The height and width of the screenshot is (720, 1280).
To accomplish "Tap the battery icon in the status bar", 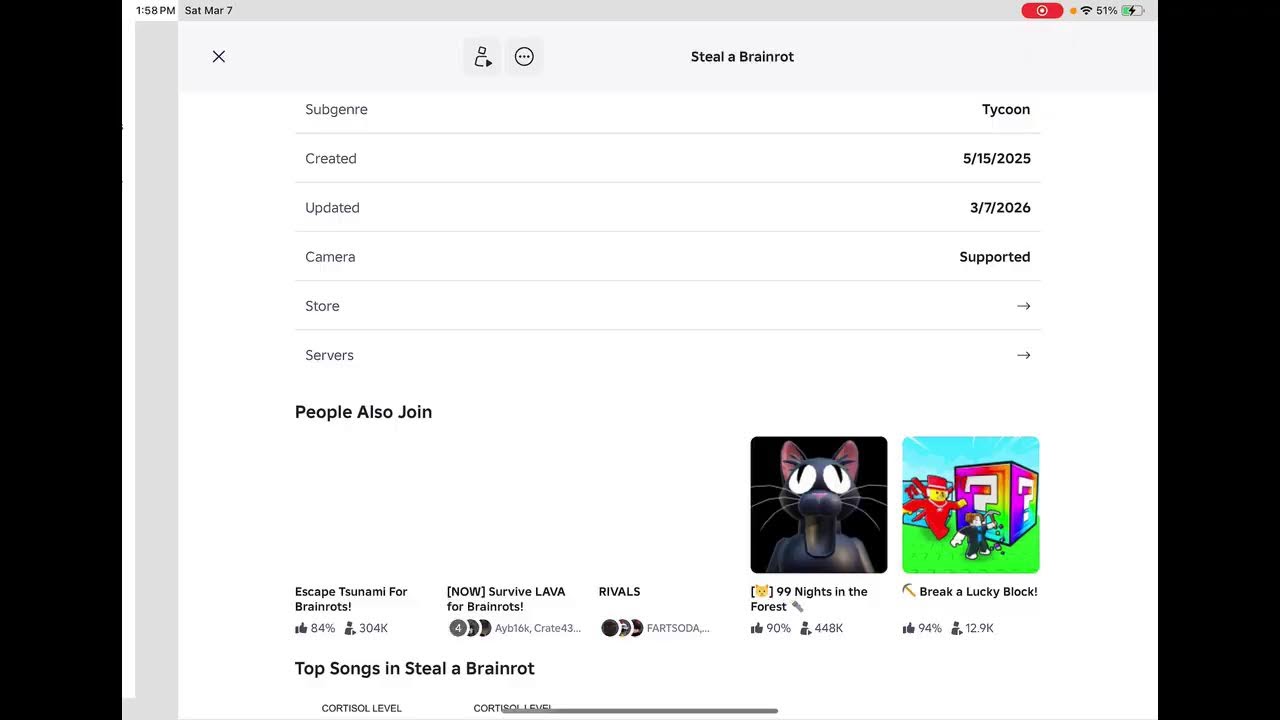I will (x=1132, y=10).
